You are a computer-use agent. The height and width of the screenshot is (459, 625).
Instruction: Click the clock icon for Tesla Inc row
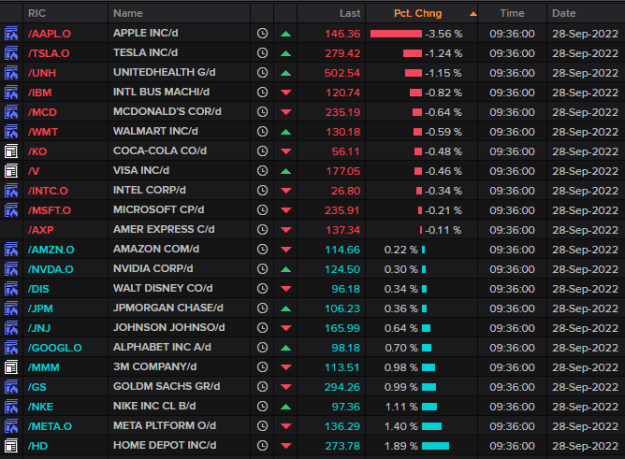262,53
